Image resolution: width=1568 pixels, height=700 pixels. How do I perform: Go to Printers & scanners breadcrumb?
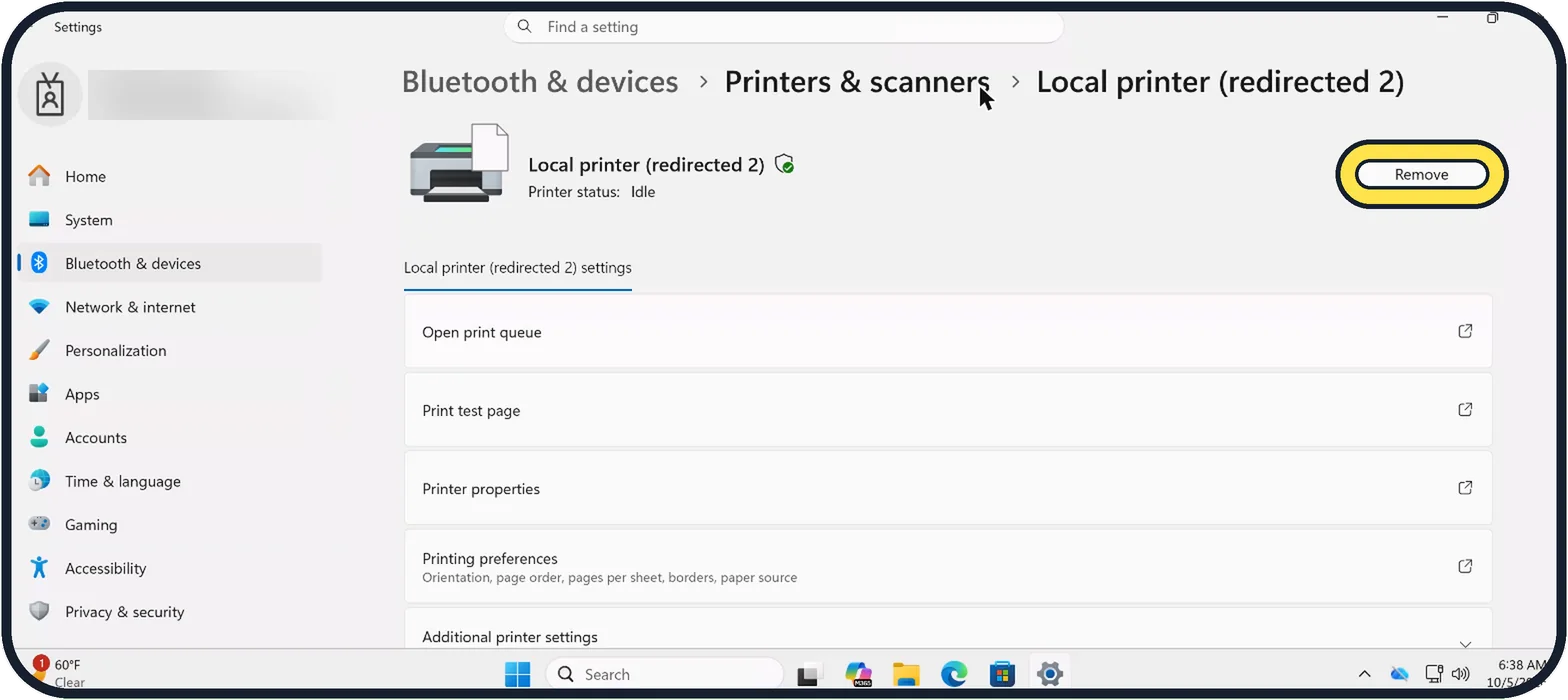[857, 82]
